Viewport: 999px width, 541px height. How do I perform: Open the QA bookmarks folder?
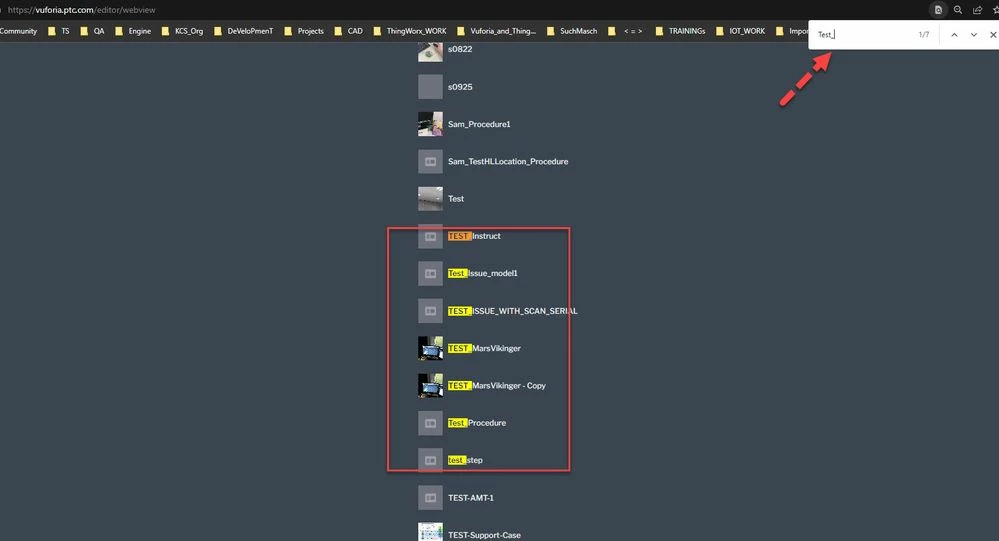tap(92, 31)
